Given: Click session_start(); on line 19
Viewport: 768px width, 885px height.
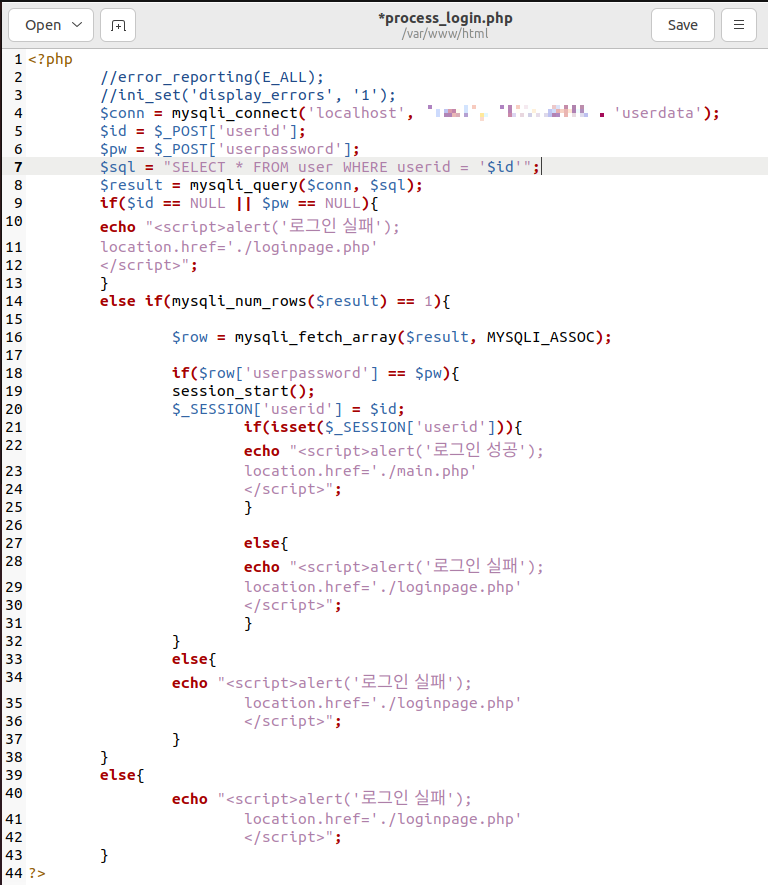Looking at the screenshot, I should click(x=243, y=391).
